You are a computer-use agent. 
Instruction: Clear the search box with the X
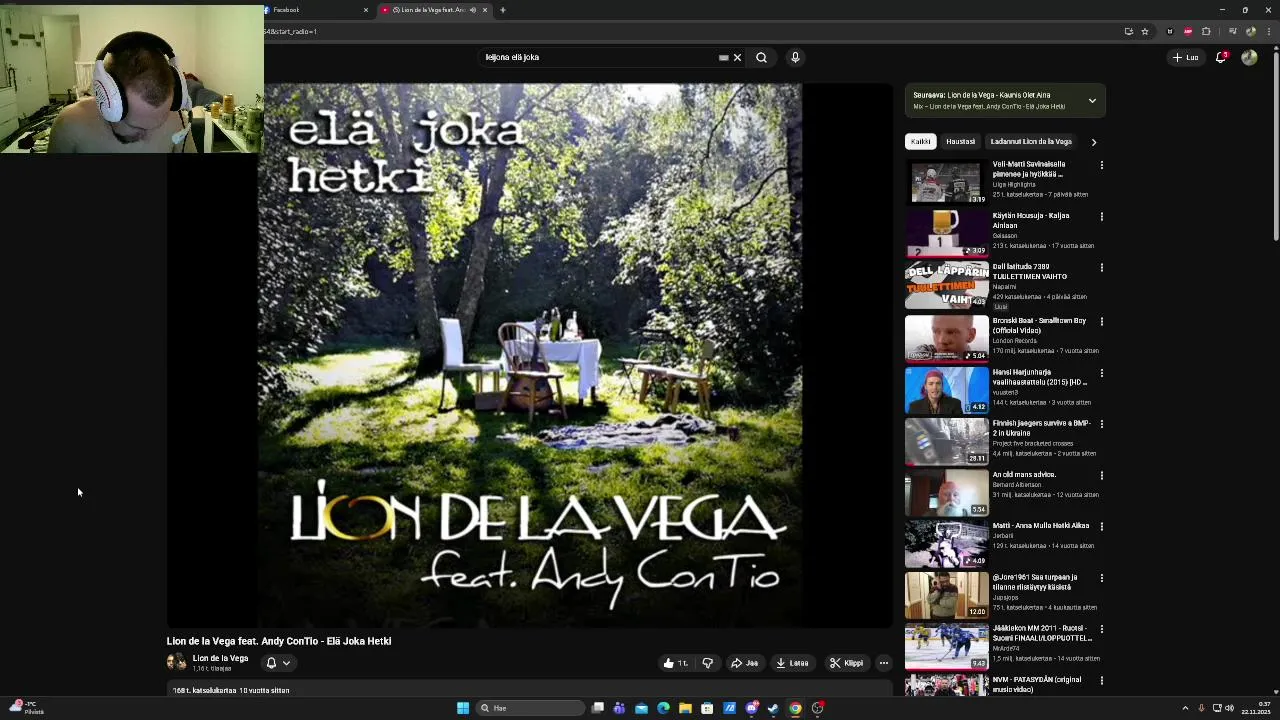click(737, 57)
